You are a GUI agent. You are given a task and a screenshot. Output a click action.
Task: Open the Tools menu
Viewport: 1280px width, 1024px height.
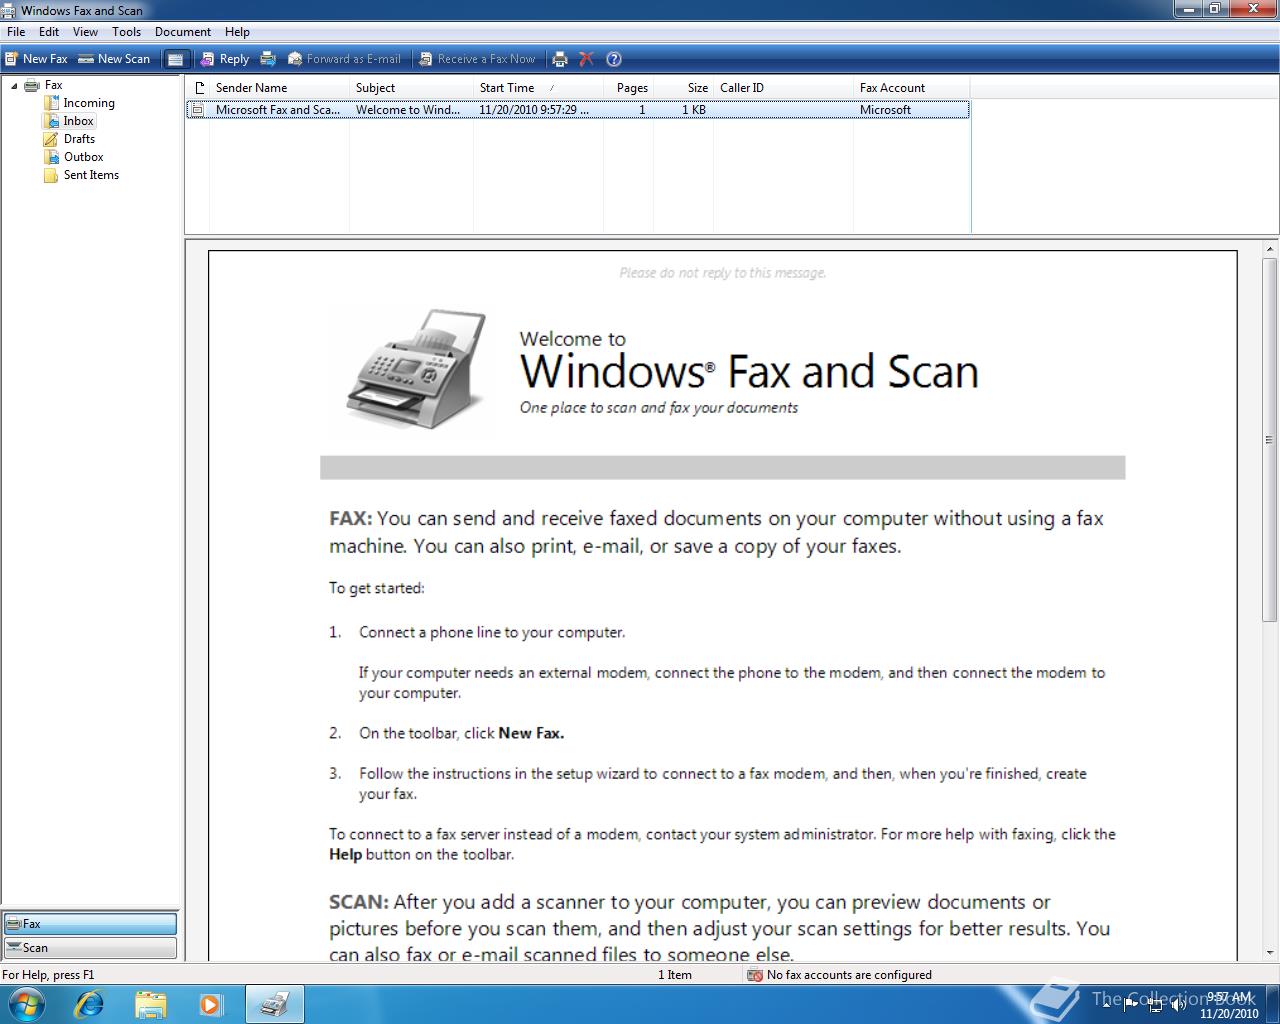[126, 32]
